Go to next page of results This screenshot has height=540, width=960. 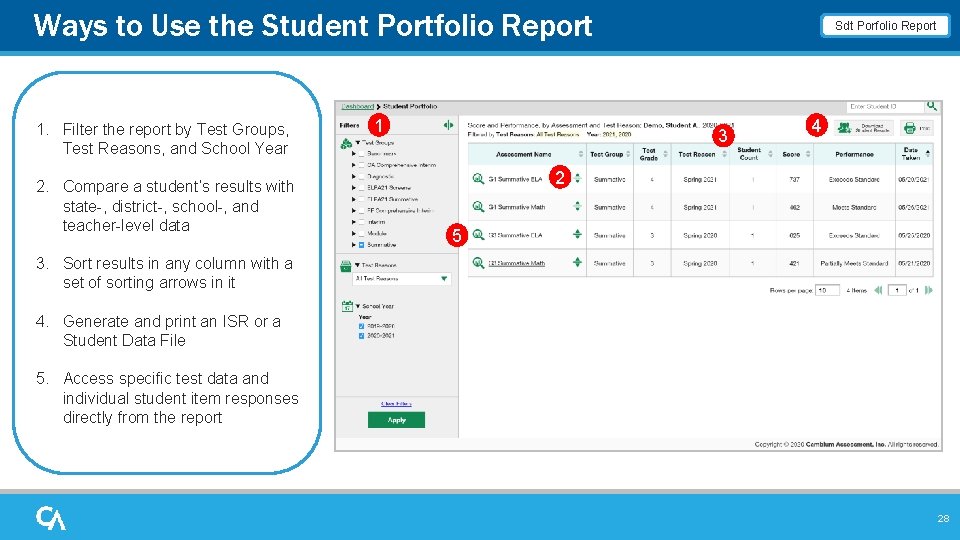929,290
